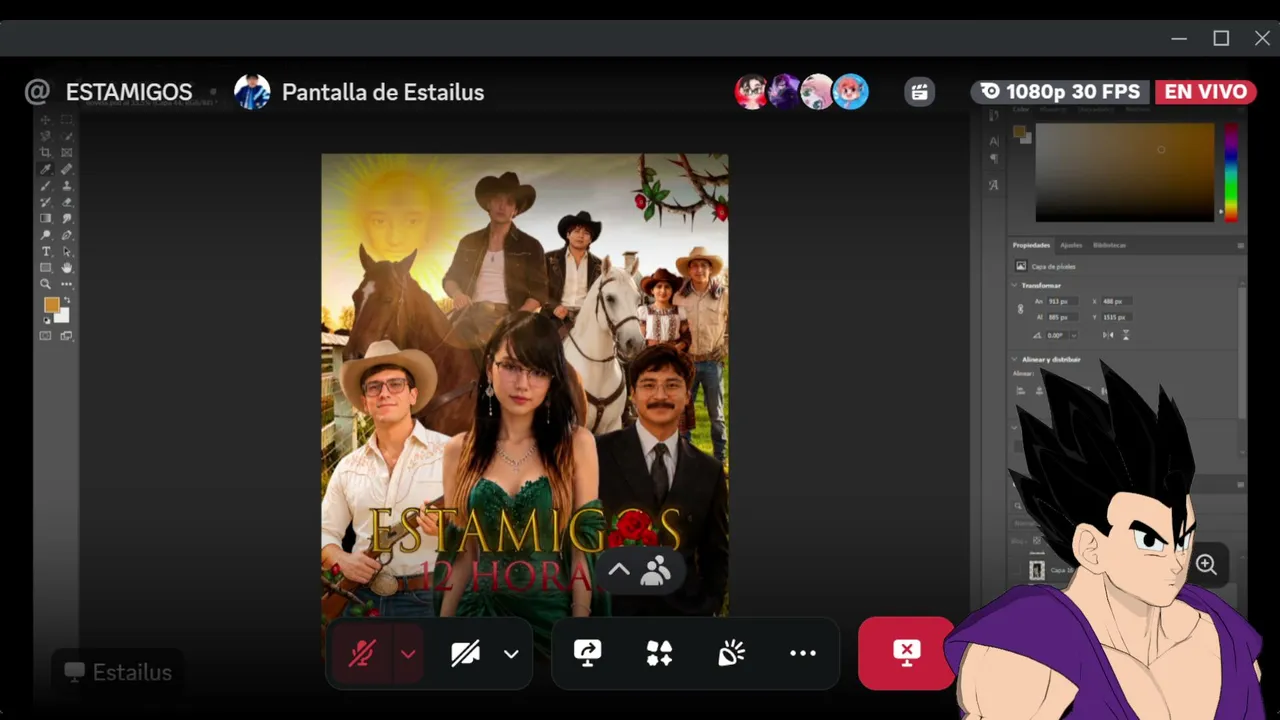1280x720 pixels.
Task: Toggle Quick Mask mode
Action: (45, 336)
